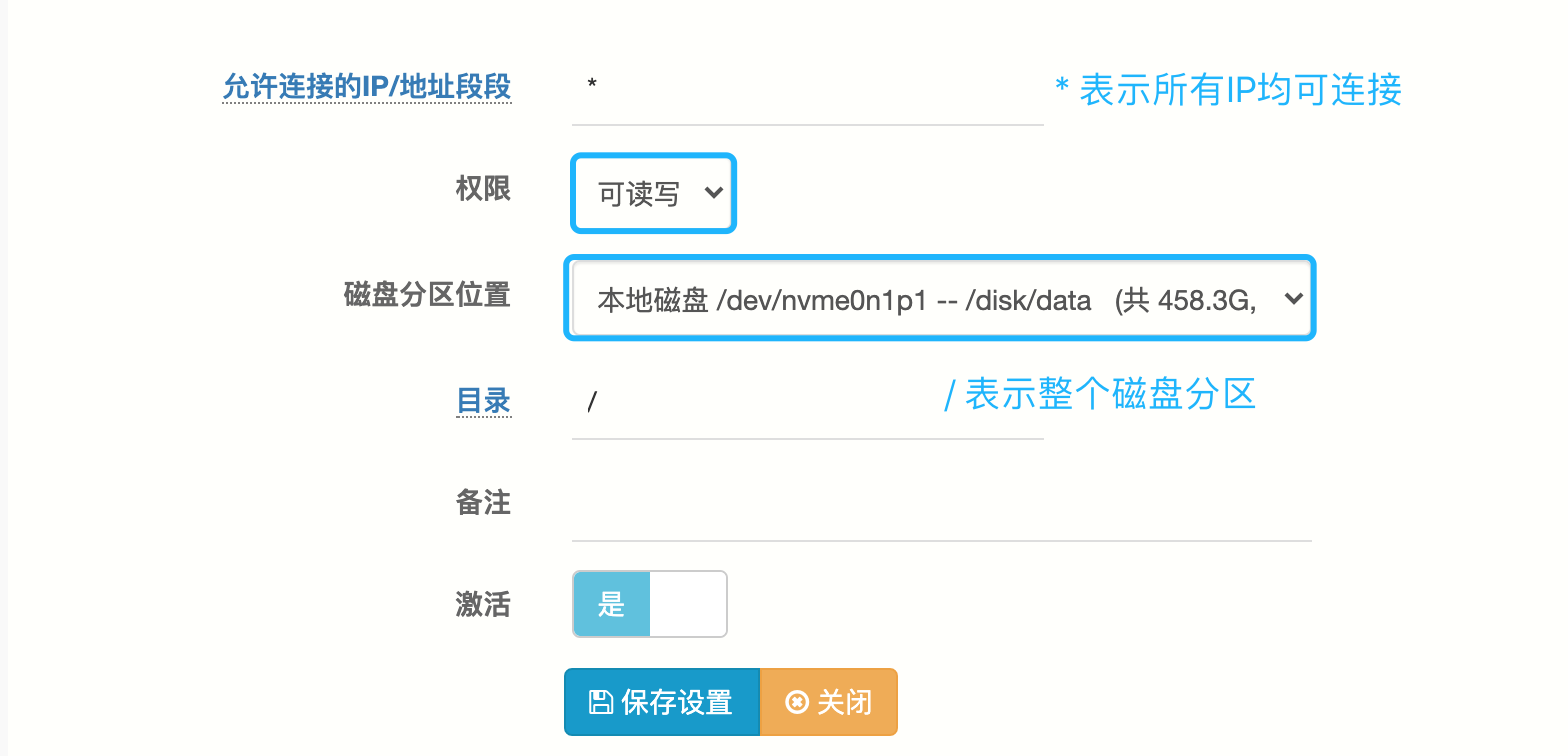The image size is (1568, 756).
Task: Click the circled X icon beside 关闭
Action: point(797,702)
